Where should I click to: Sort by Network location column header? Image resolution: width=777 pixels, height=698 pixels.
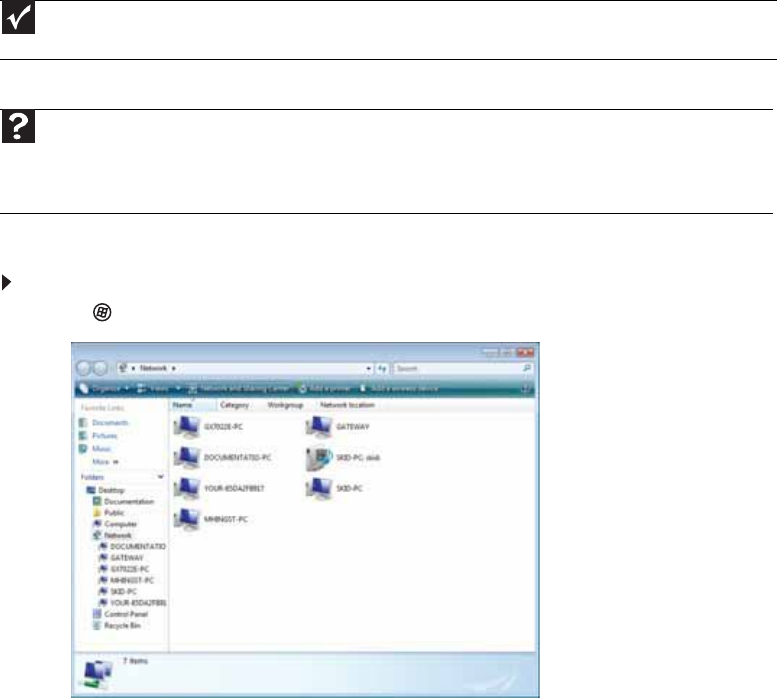click(x=347, y=405)
